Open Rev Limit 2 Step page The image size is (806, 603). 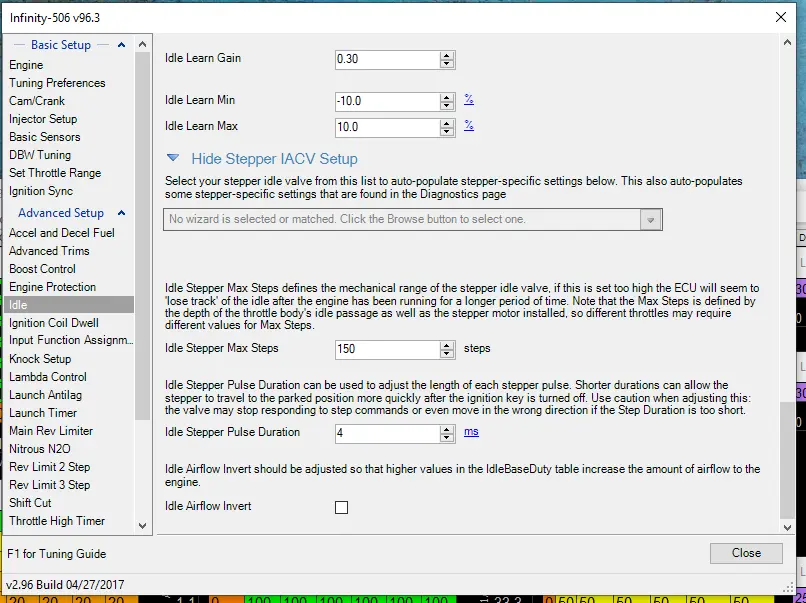[49, 467]
